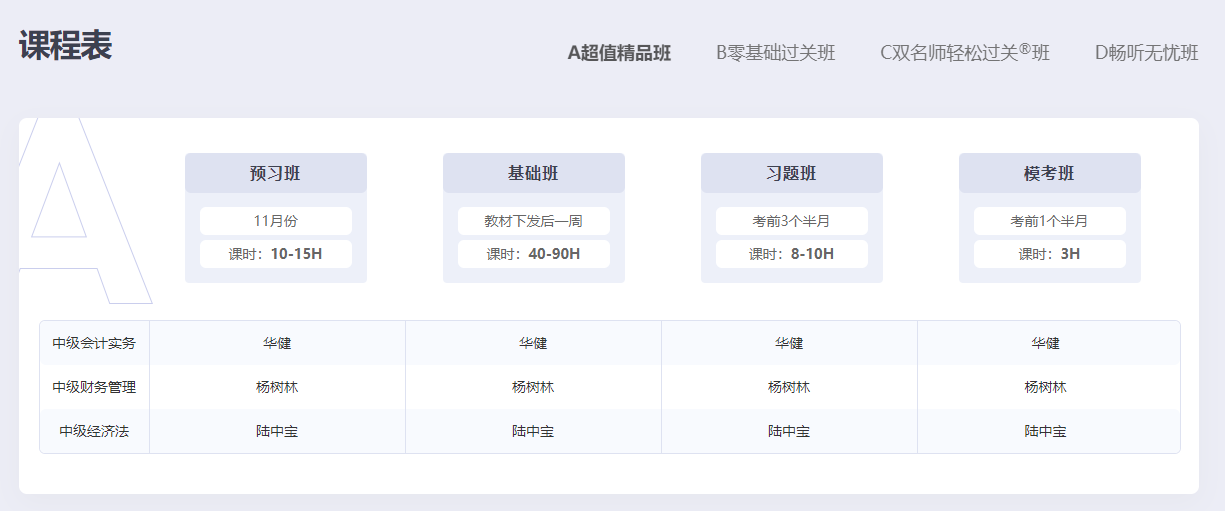Select the 中级财务管理 row header
The width and height of the screenshot is (1225, 511).
[x=94, y=387]
